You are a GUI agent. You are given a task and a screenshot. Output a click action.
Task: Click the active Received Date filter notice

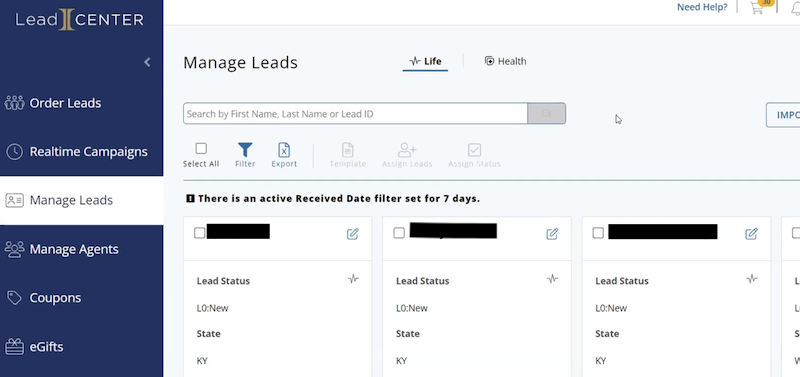tap(339, 198)
